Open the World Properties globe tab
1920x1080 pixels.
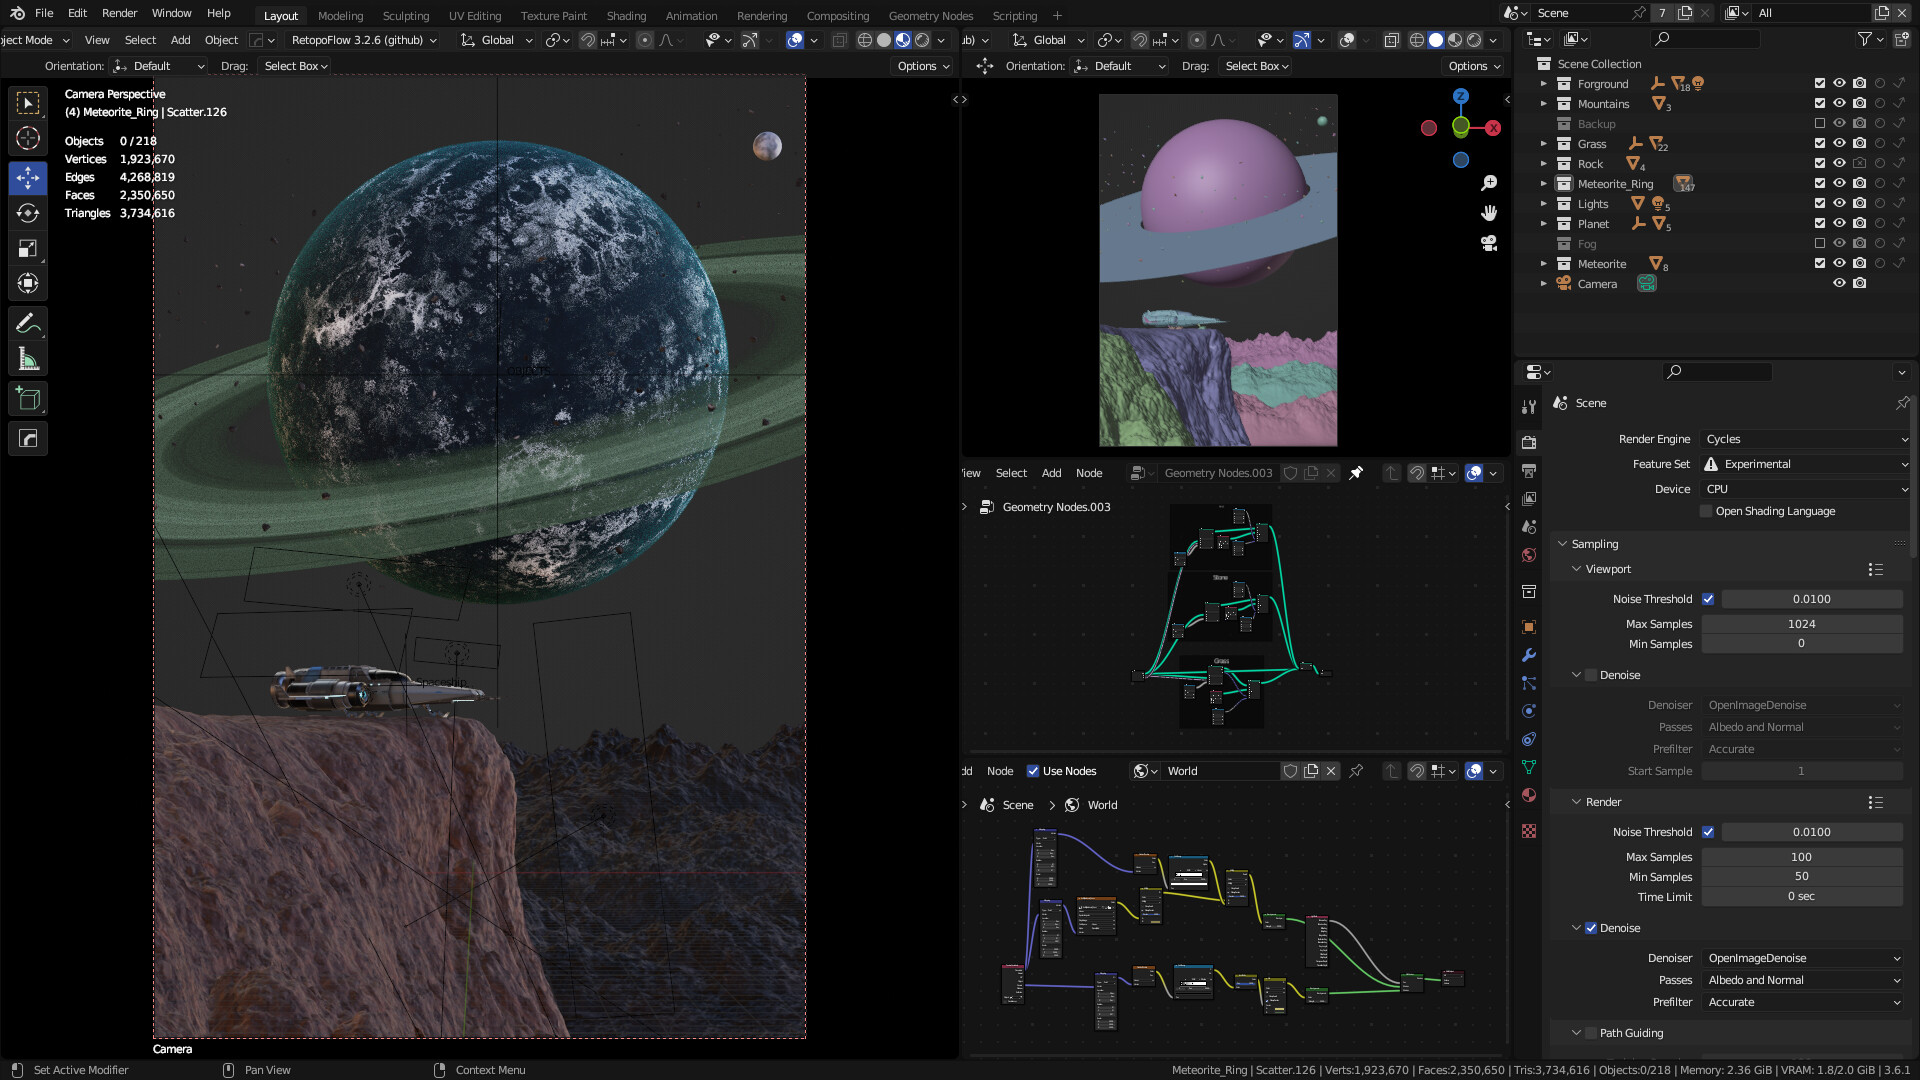[x=1528, y=555]
